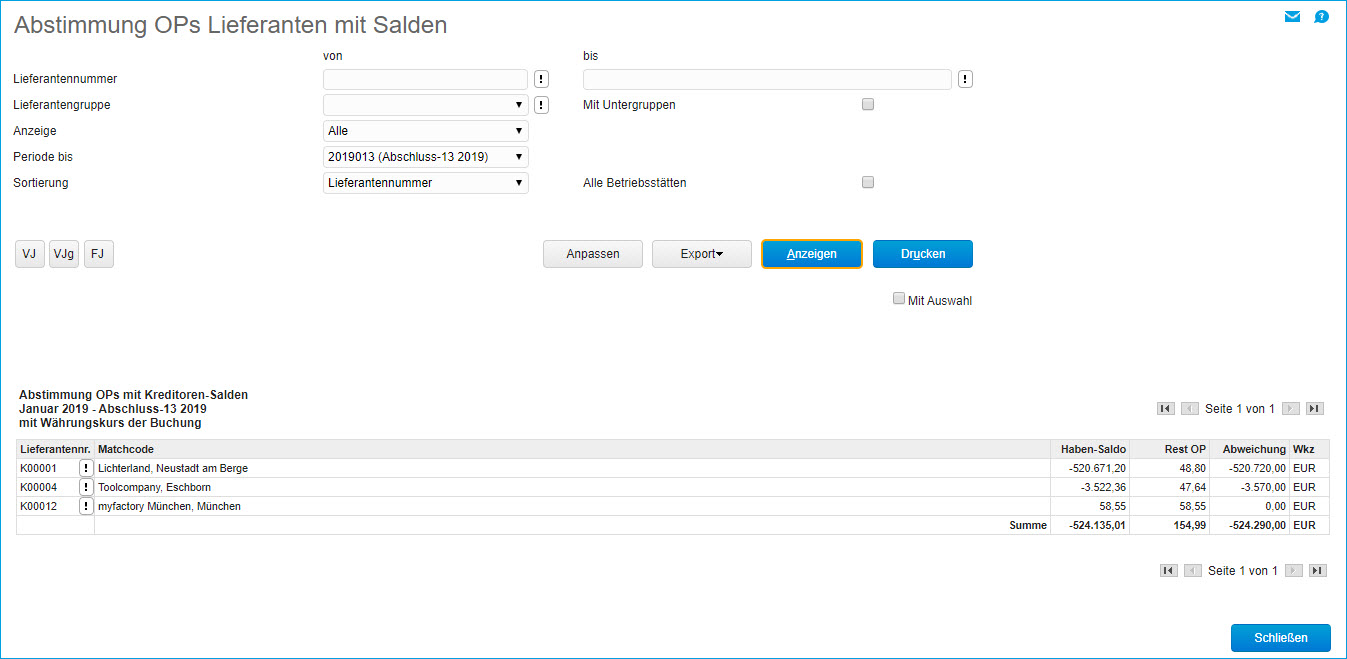The width and height of the screenshot is (1347, 659).
Task: Click Abweichung value -520.720,00
Action: coord(1257,468)
